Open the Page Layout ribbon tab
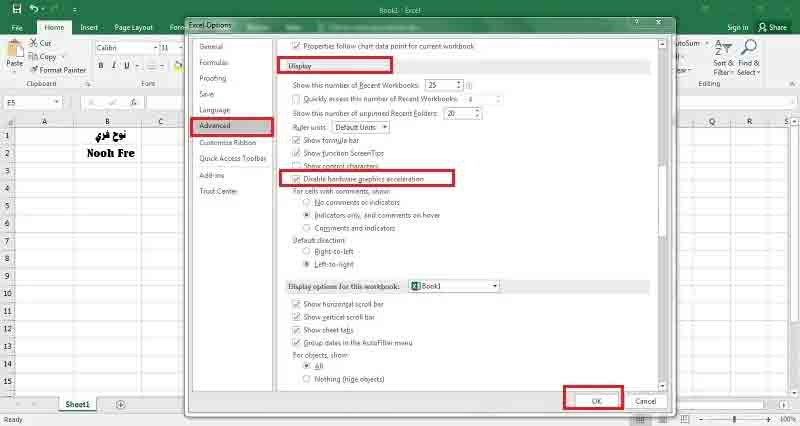Screen dimensions: 800x426 [133, 28]
